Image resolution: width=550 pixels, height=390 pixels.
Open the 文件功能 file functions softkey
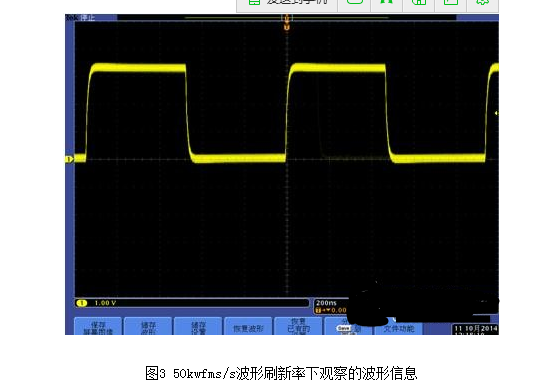tap(398, 329)
